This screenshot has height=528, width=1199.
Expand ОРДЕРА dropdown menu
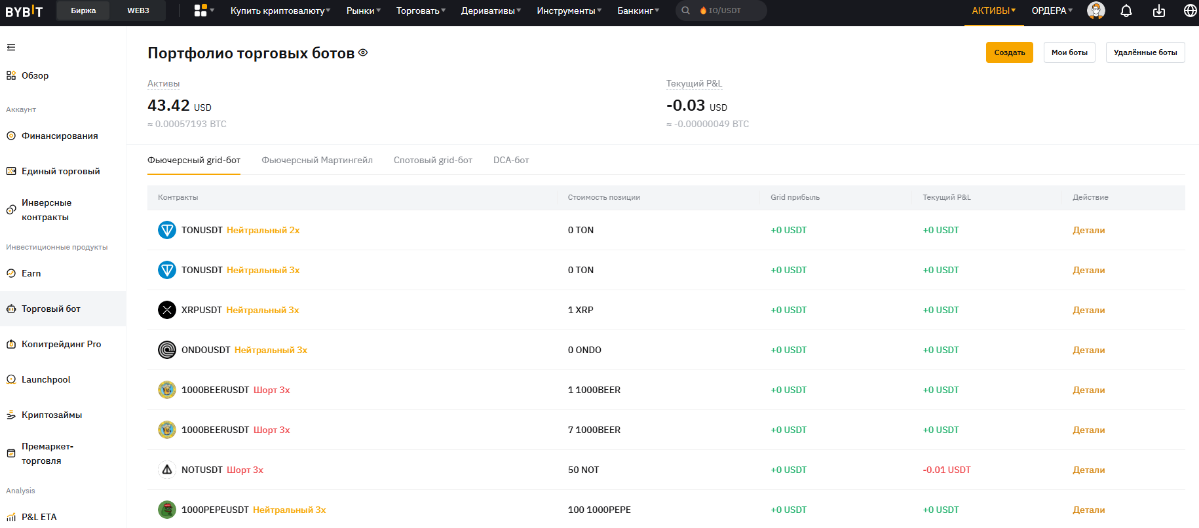pyautogui.click(x=1052, y=11)
